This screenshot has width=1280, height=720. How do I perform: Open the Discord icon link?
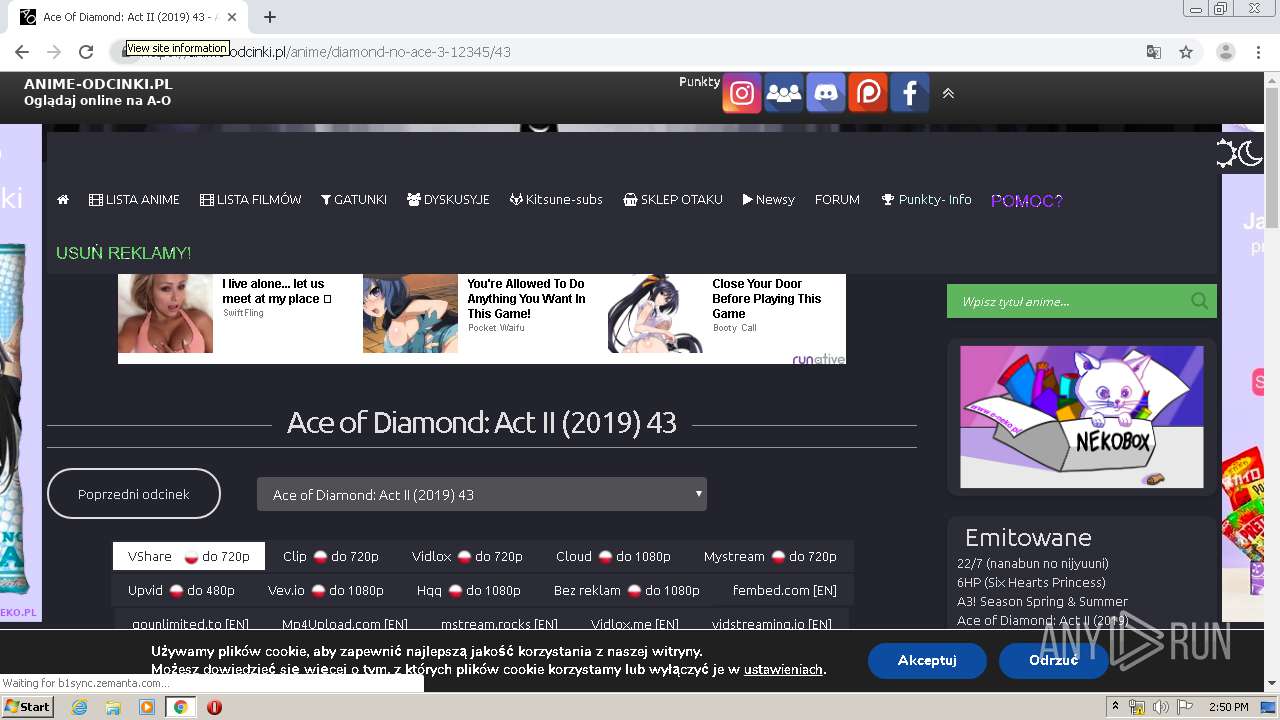tap(825, 93)
